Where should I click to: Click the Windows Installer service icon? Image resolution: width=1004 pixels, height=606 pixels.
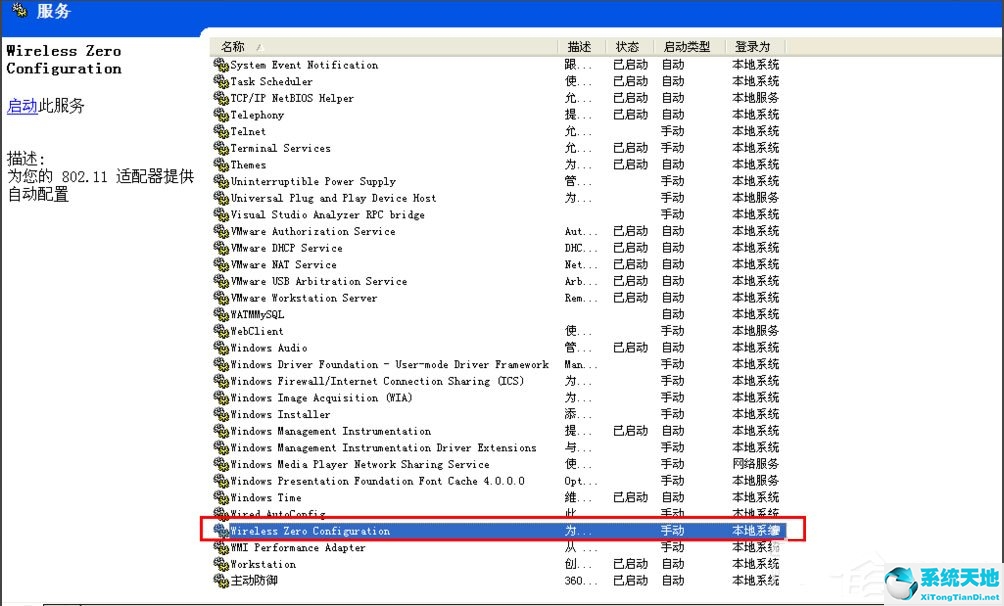[x=222, y=414]
